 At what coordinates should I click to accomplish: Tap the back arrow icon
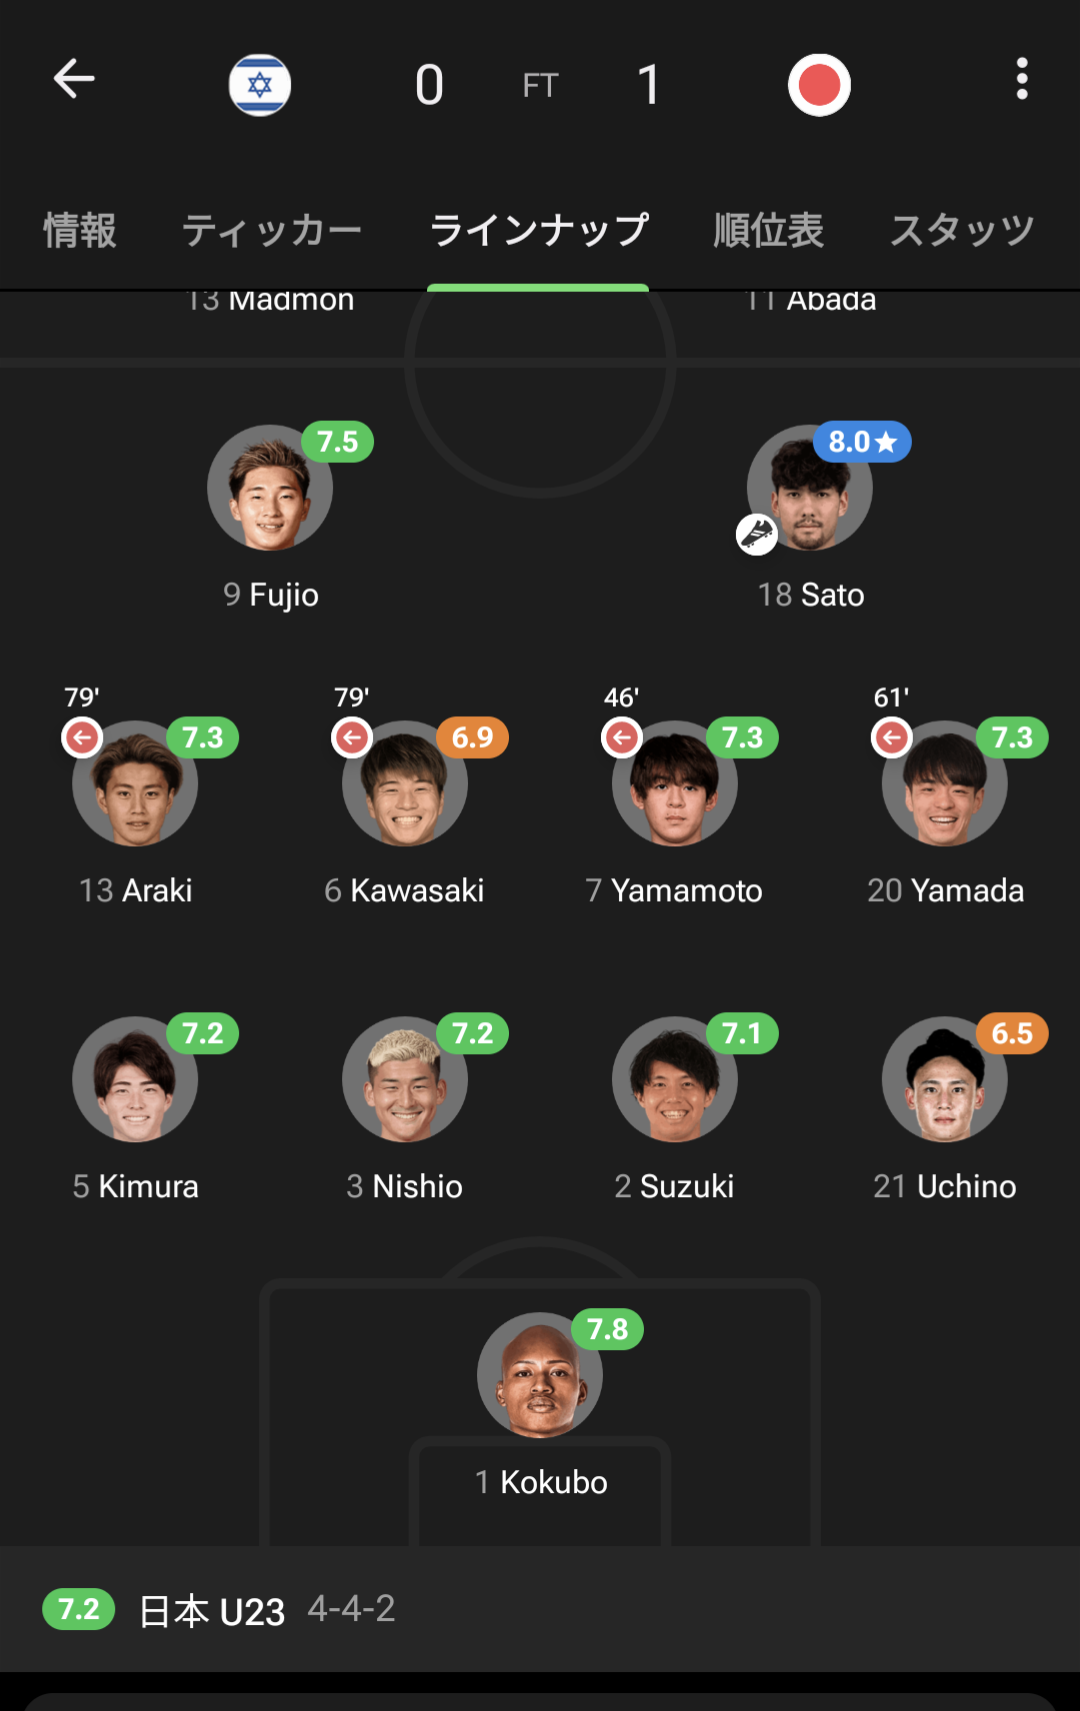pos(74,79)
